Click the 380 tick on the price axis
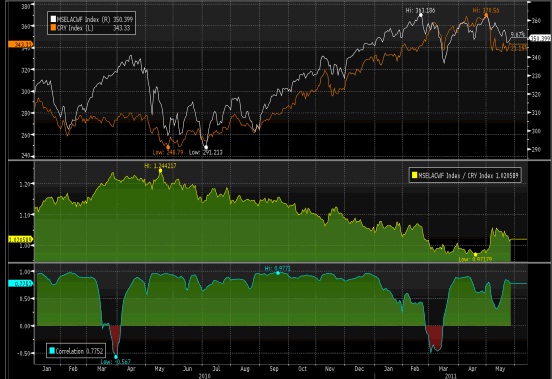This screenshot has height=379, width=552. [25, 6]
